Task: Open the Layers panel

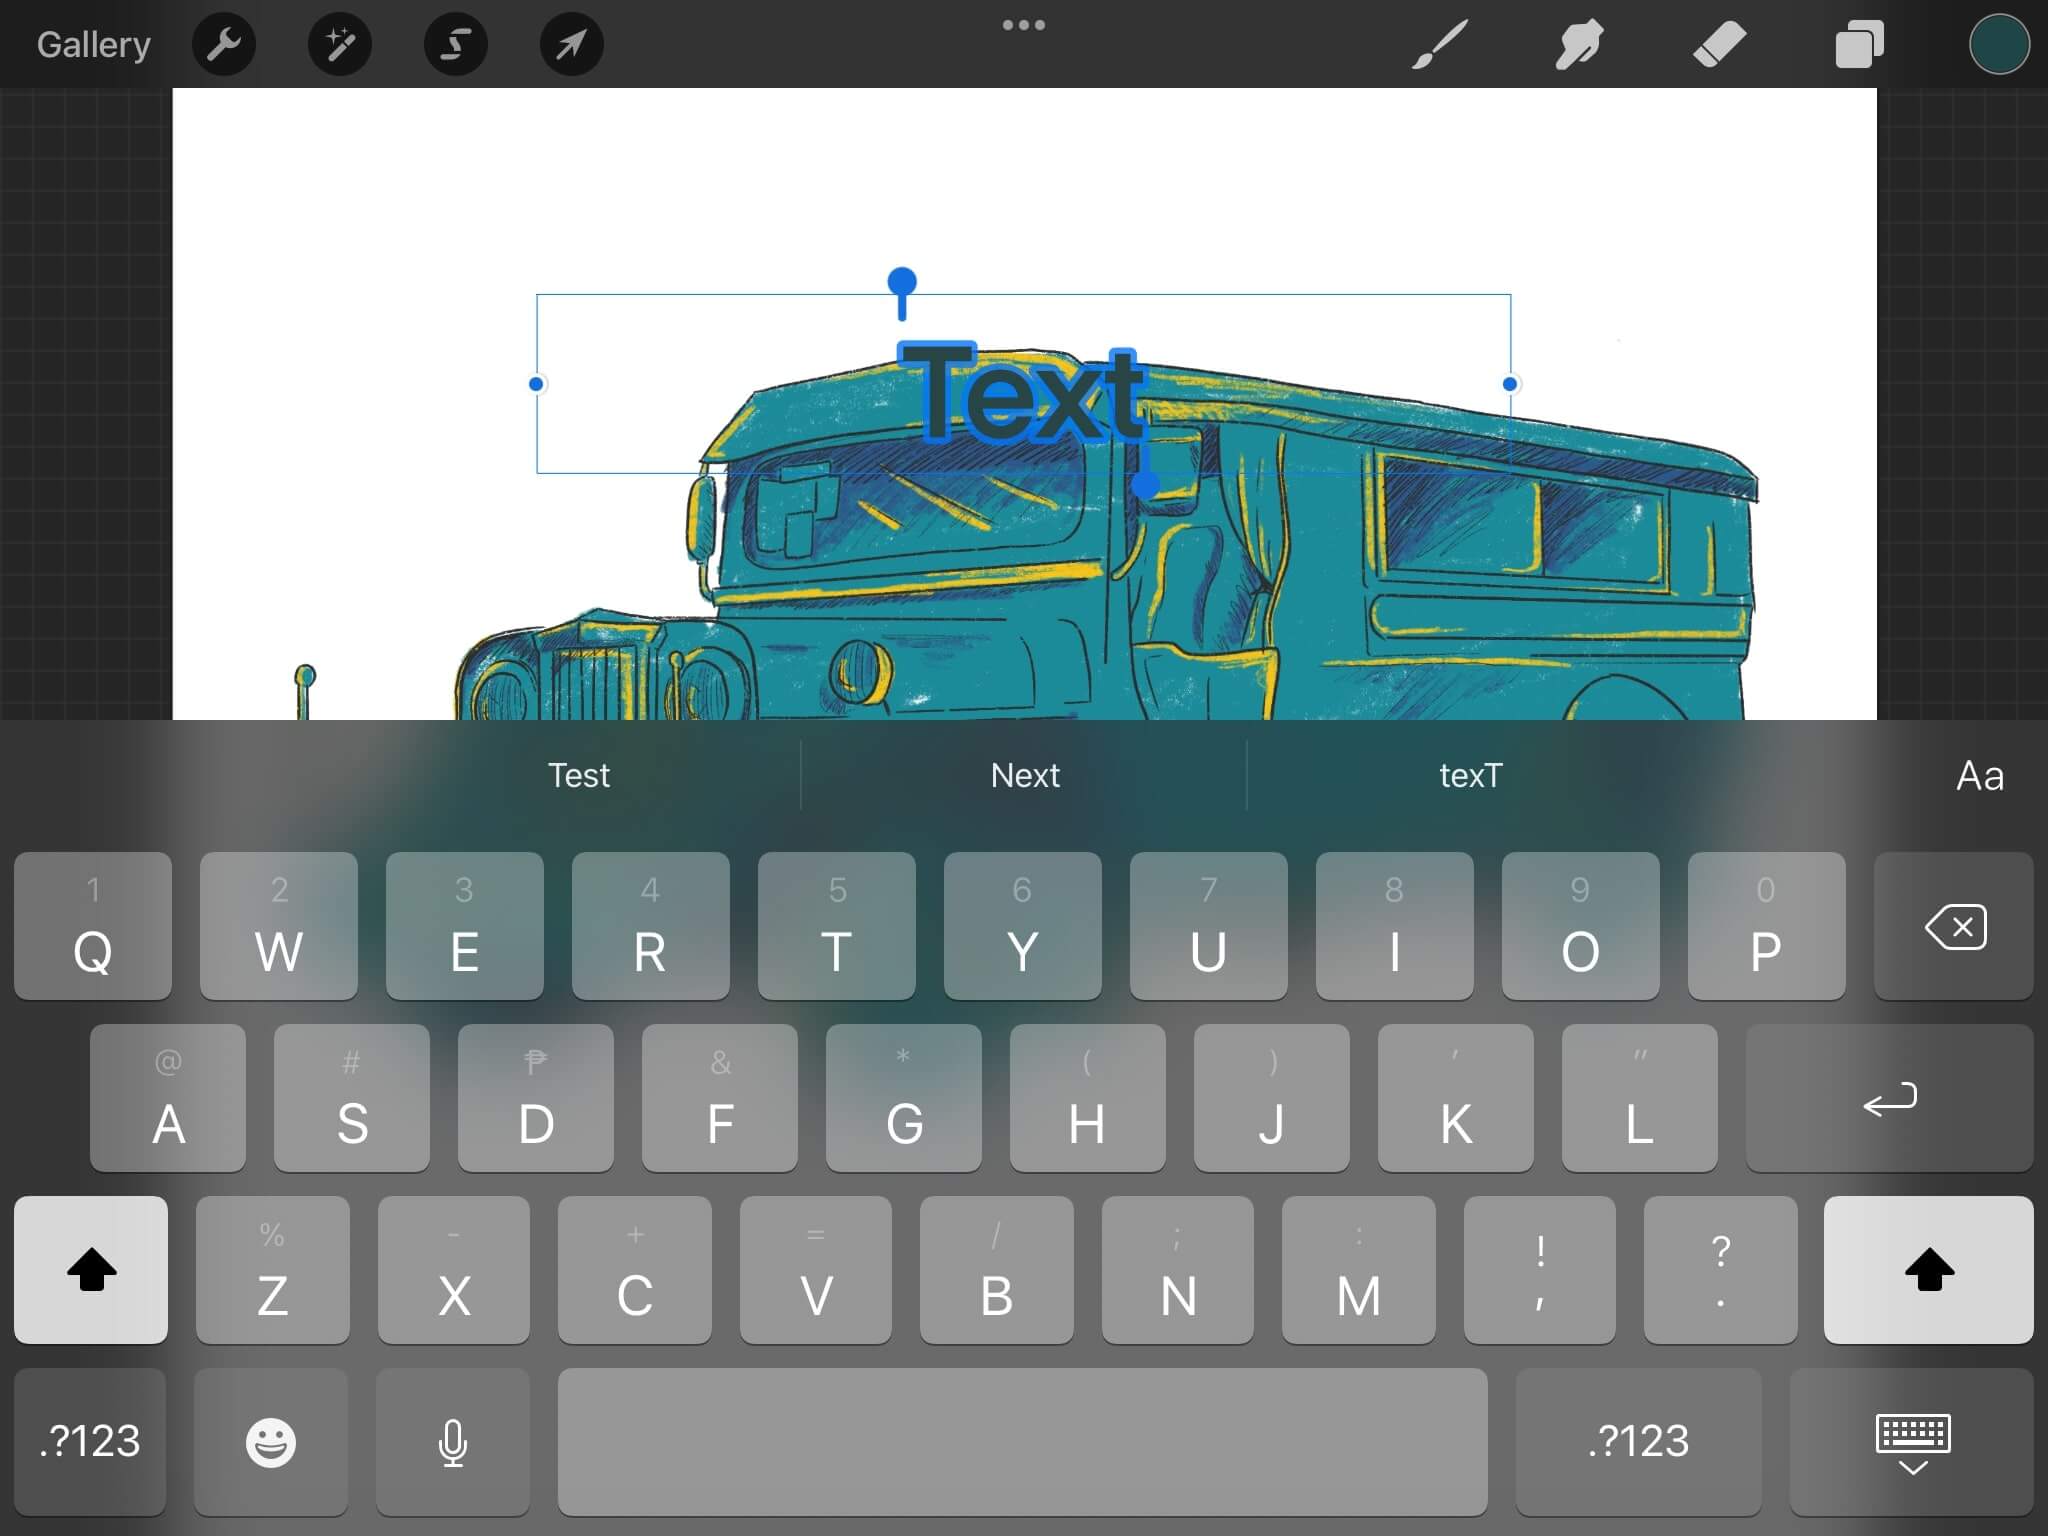Action: point(1859,44)
